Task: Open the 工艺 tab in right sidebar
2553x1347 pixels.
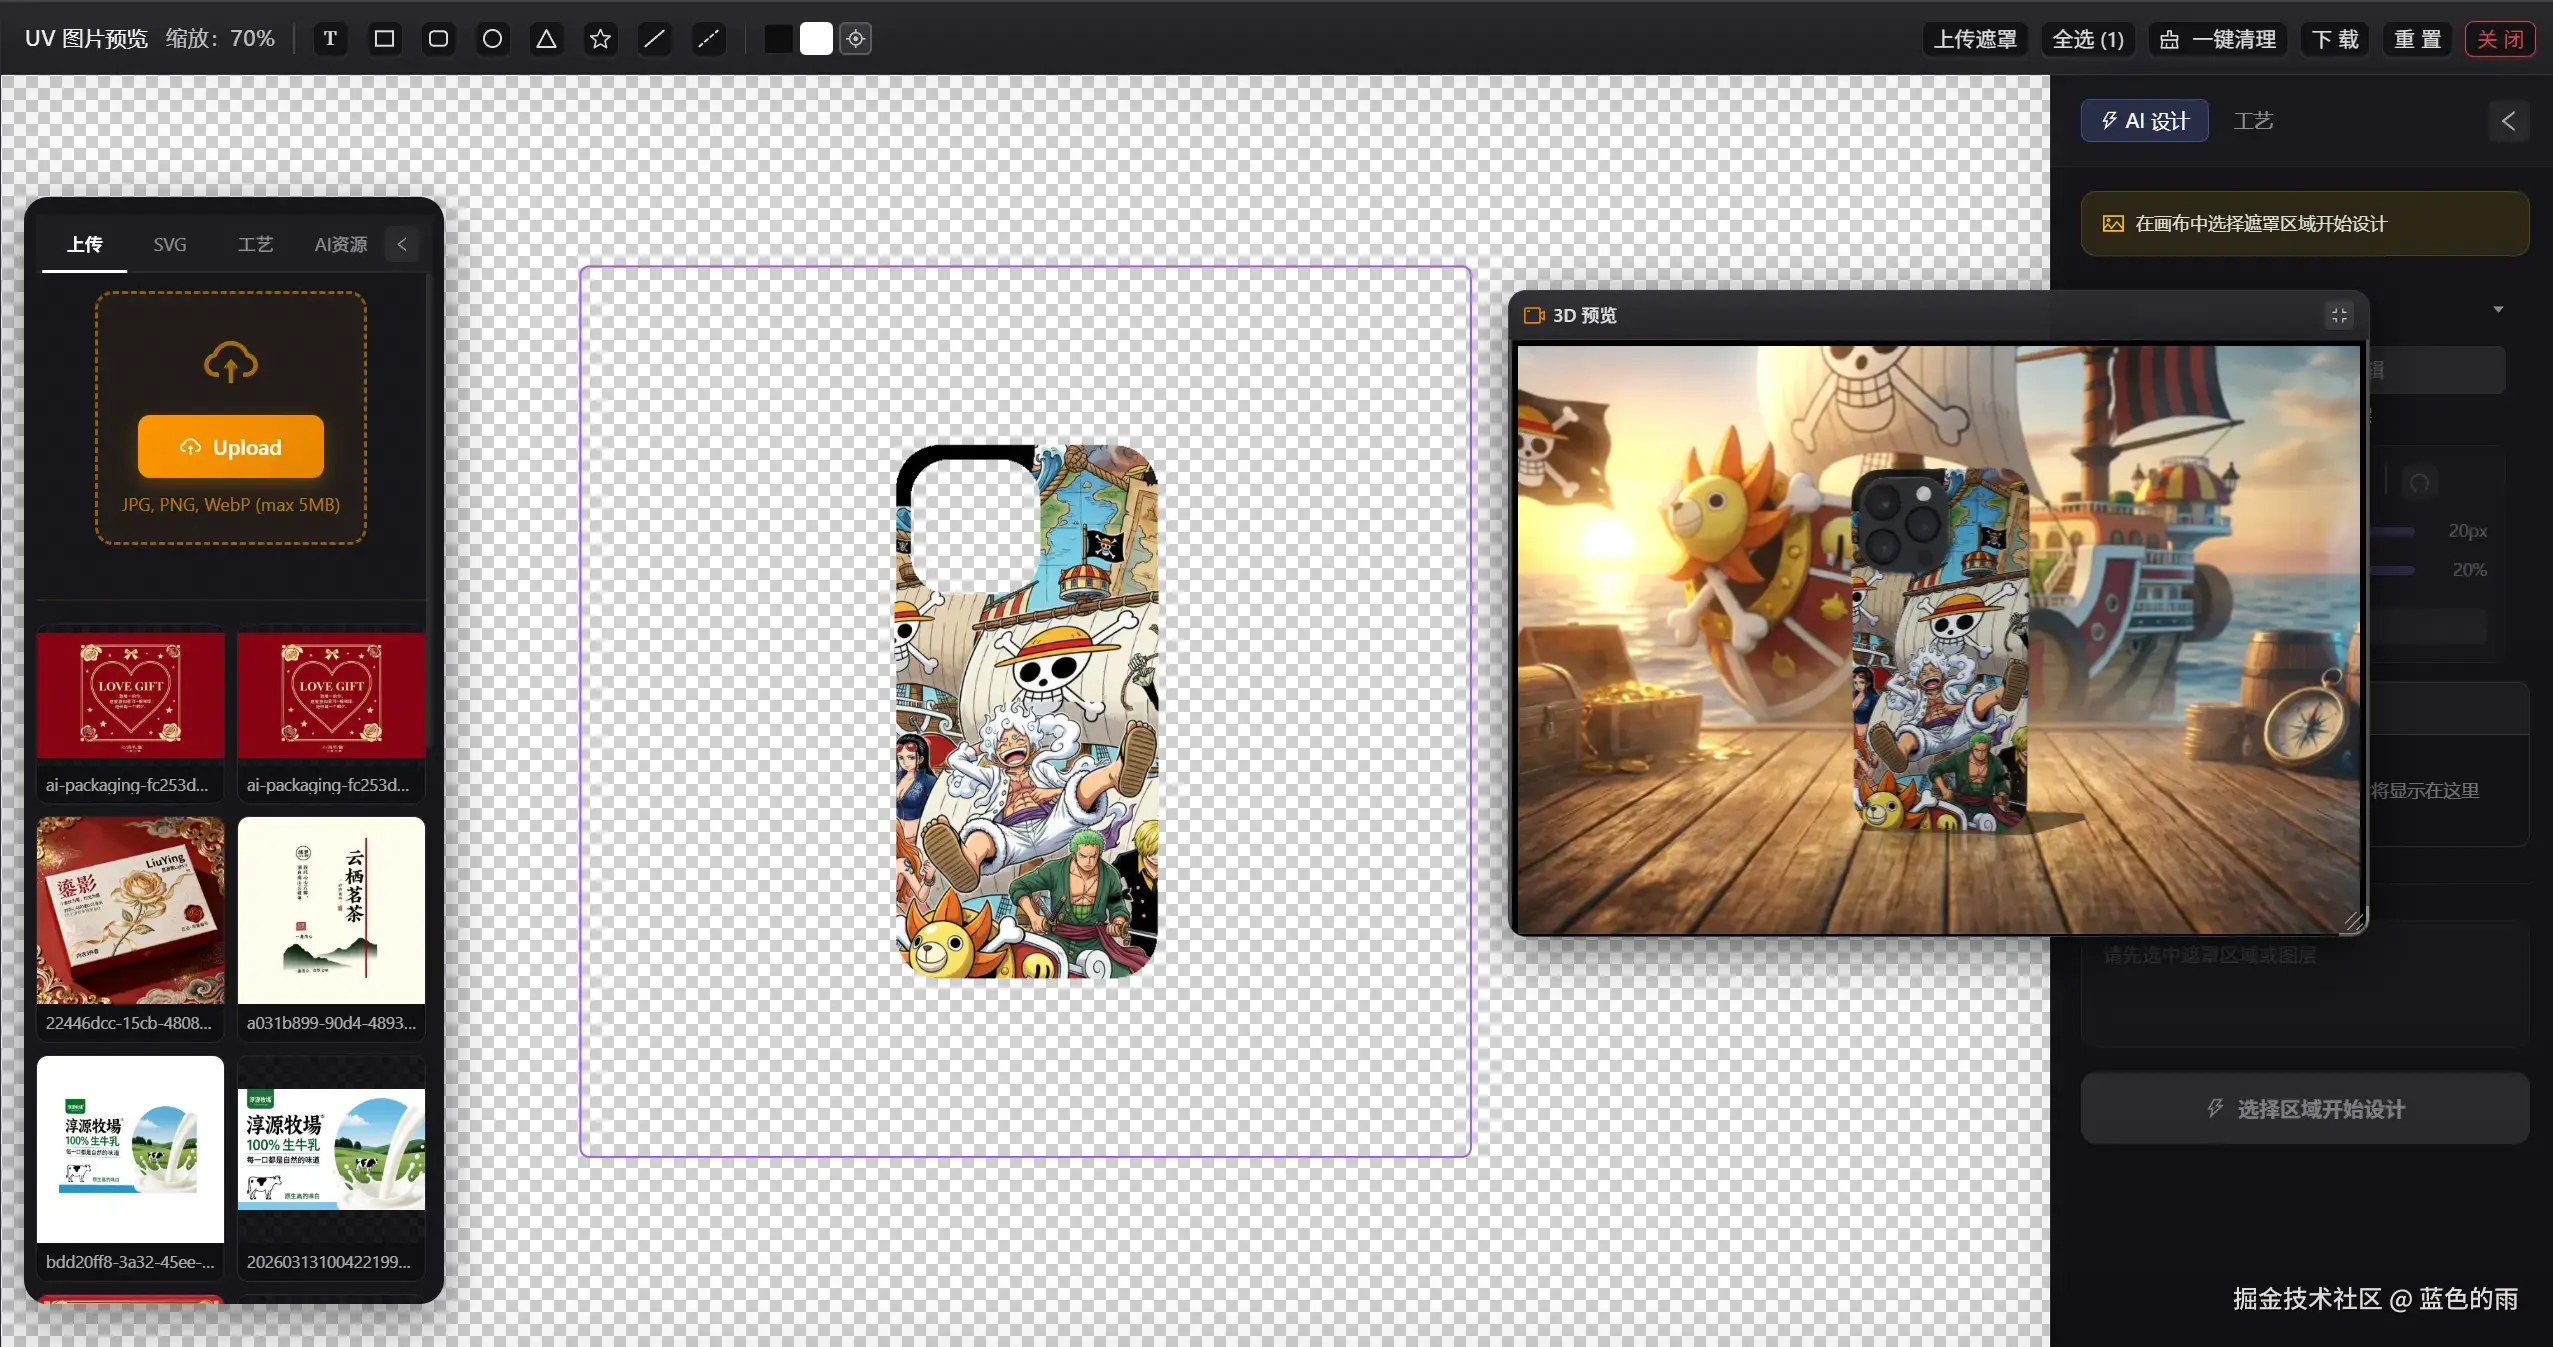Action: [2253, 121]
